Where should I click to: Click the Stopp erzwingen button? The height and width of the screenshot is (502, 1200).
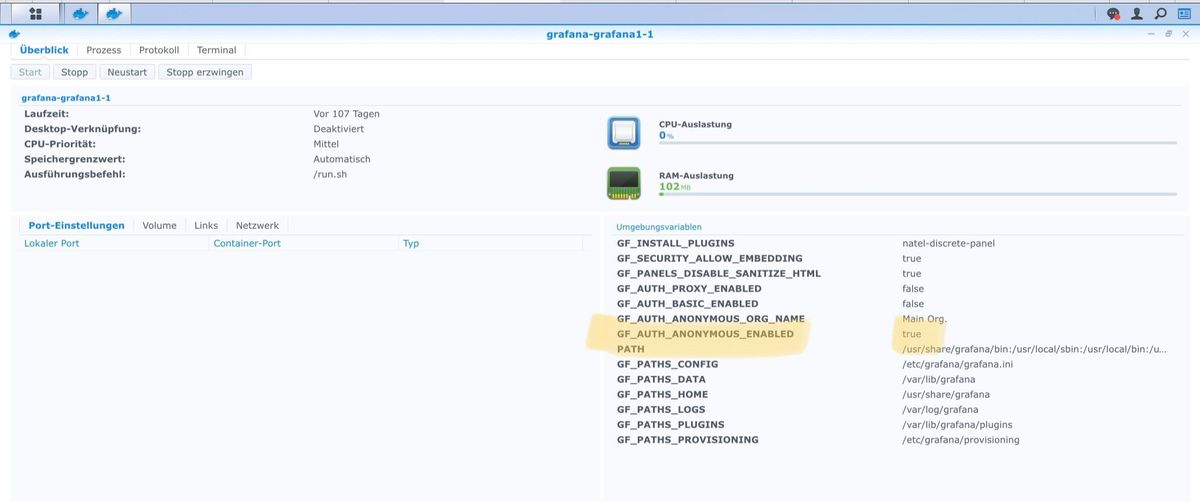205,72
